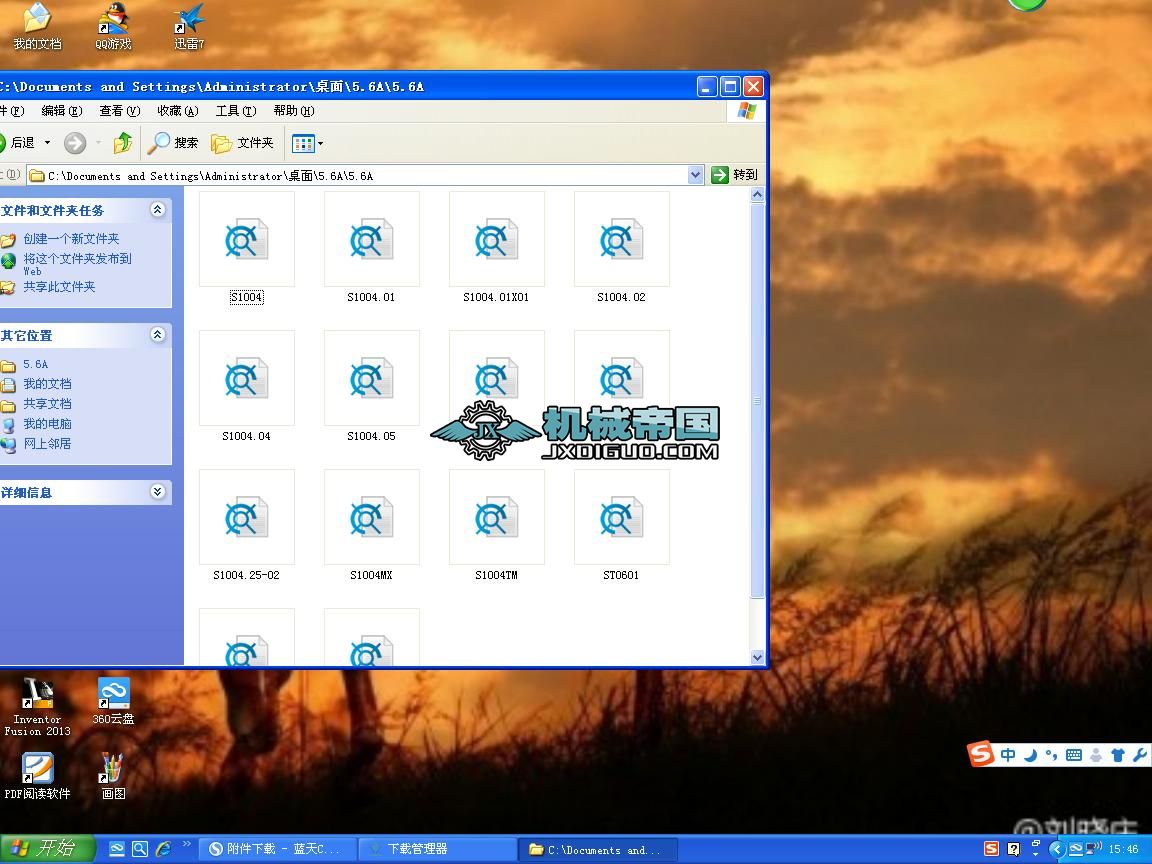Select the S1004.05 file icon
Viewport: 1152px width, 864px height.
pyautogui.click(x=372, y=378)
